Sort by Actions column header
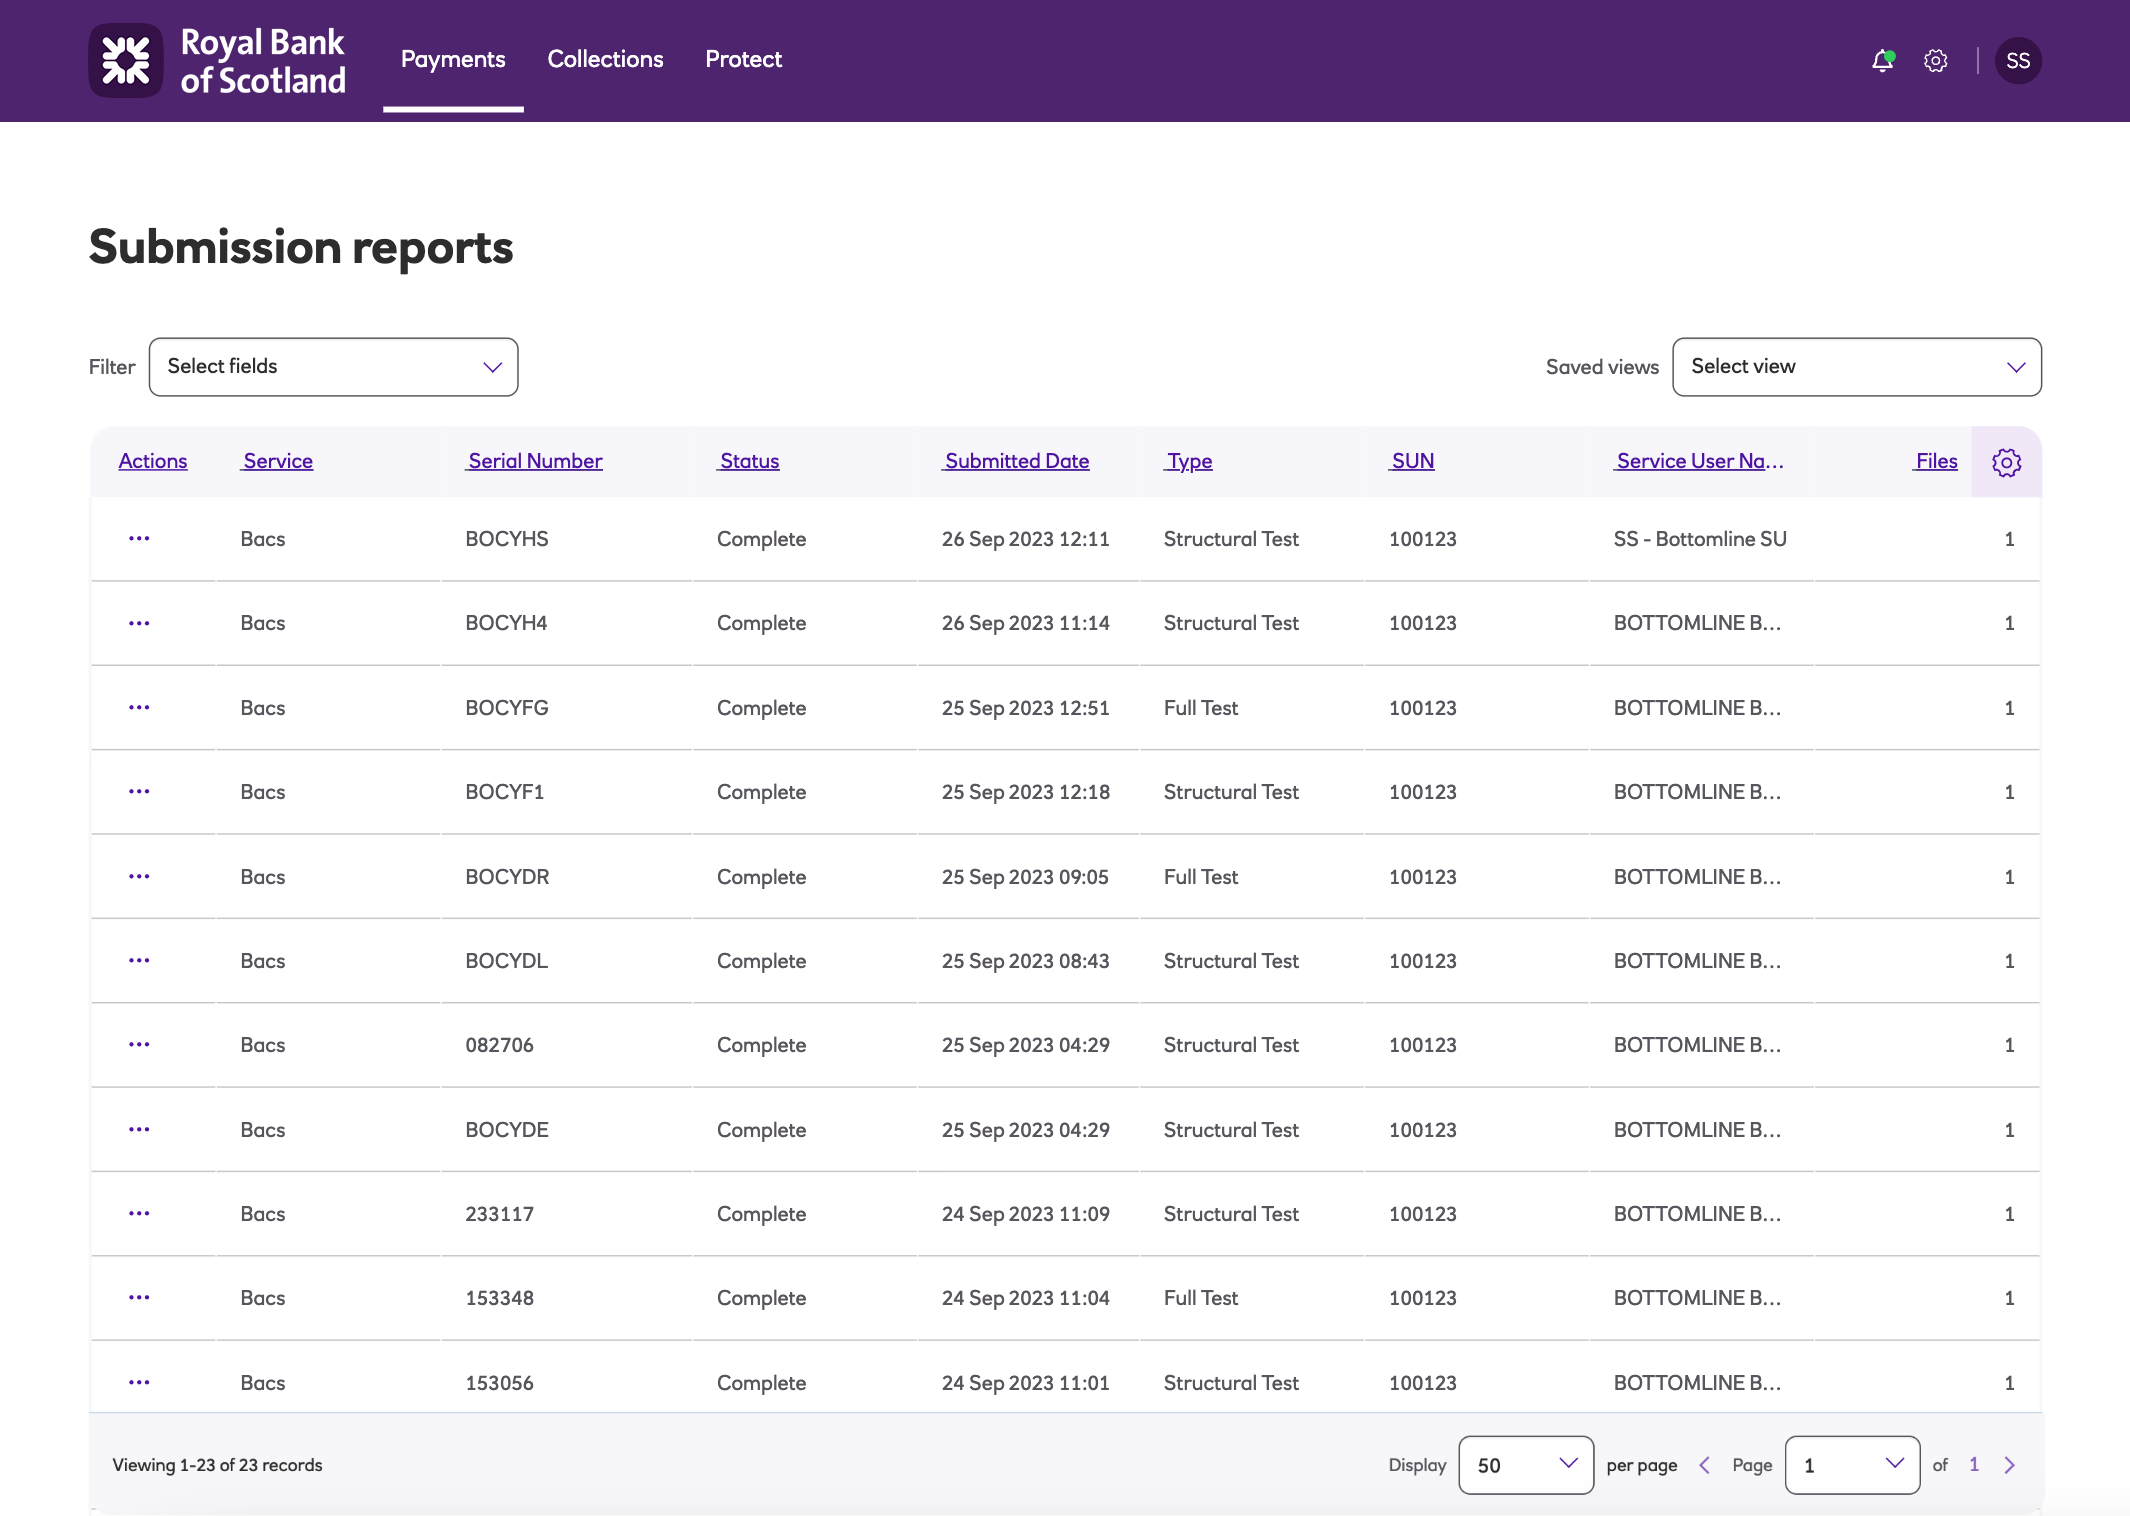The image size is (2130, 1516). [153, 461]
